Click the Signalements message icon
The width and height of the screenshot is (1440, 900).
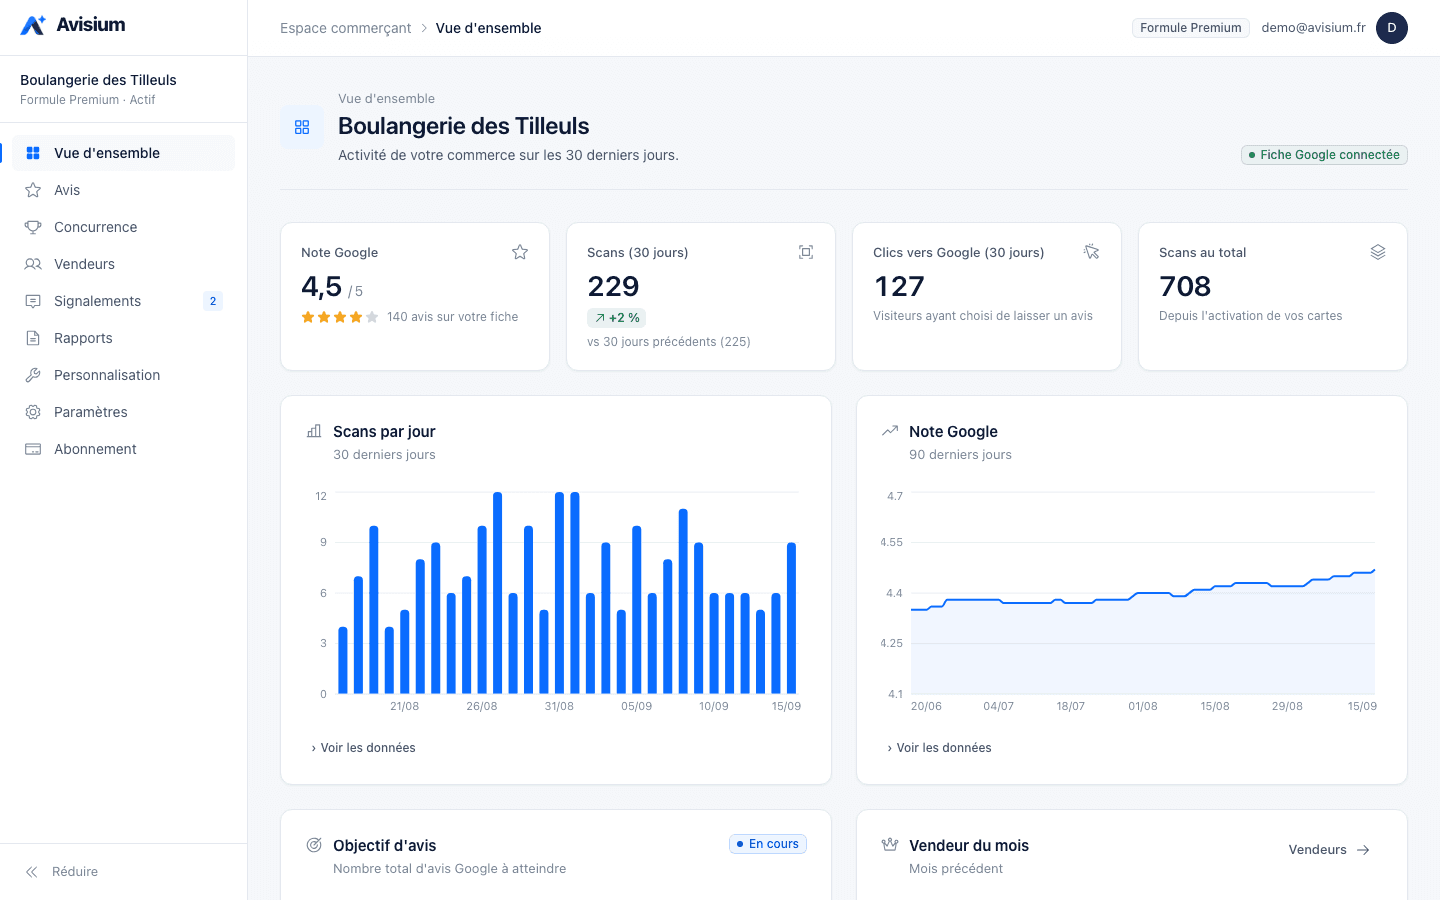pyautogui.click(x=33, y=301)
